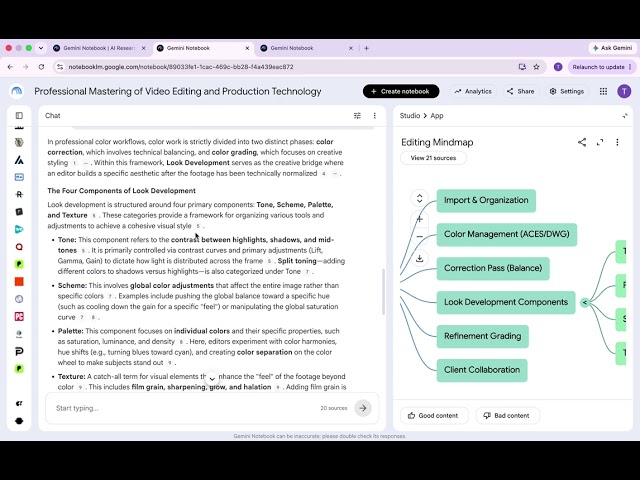Open the blue card source icon in sidebar
The width and height of the screenshot is (640, 480).
pos(19,177)
